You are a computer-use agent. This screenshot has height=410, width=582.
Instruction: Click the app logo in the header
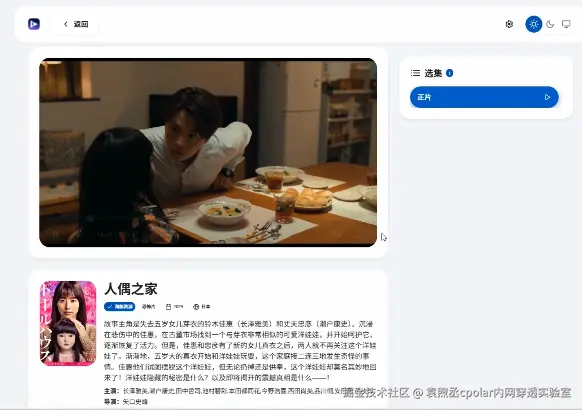coord(34,24)
